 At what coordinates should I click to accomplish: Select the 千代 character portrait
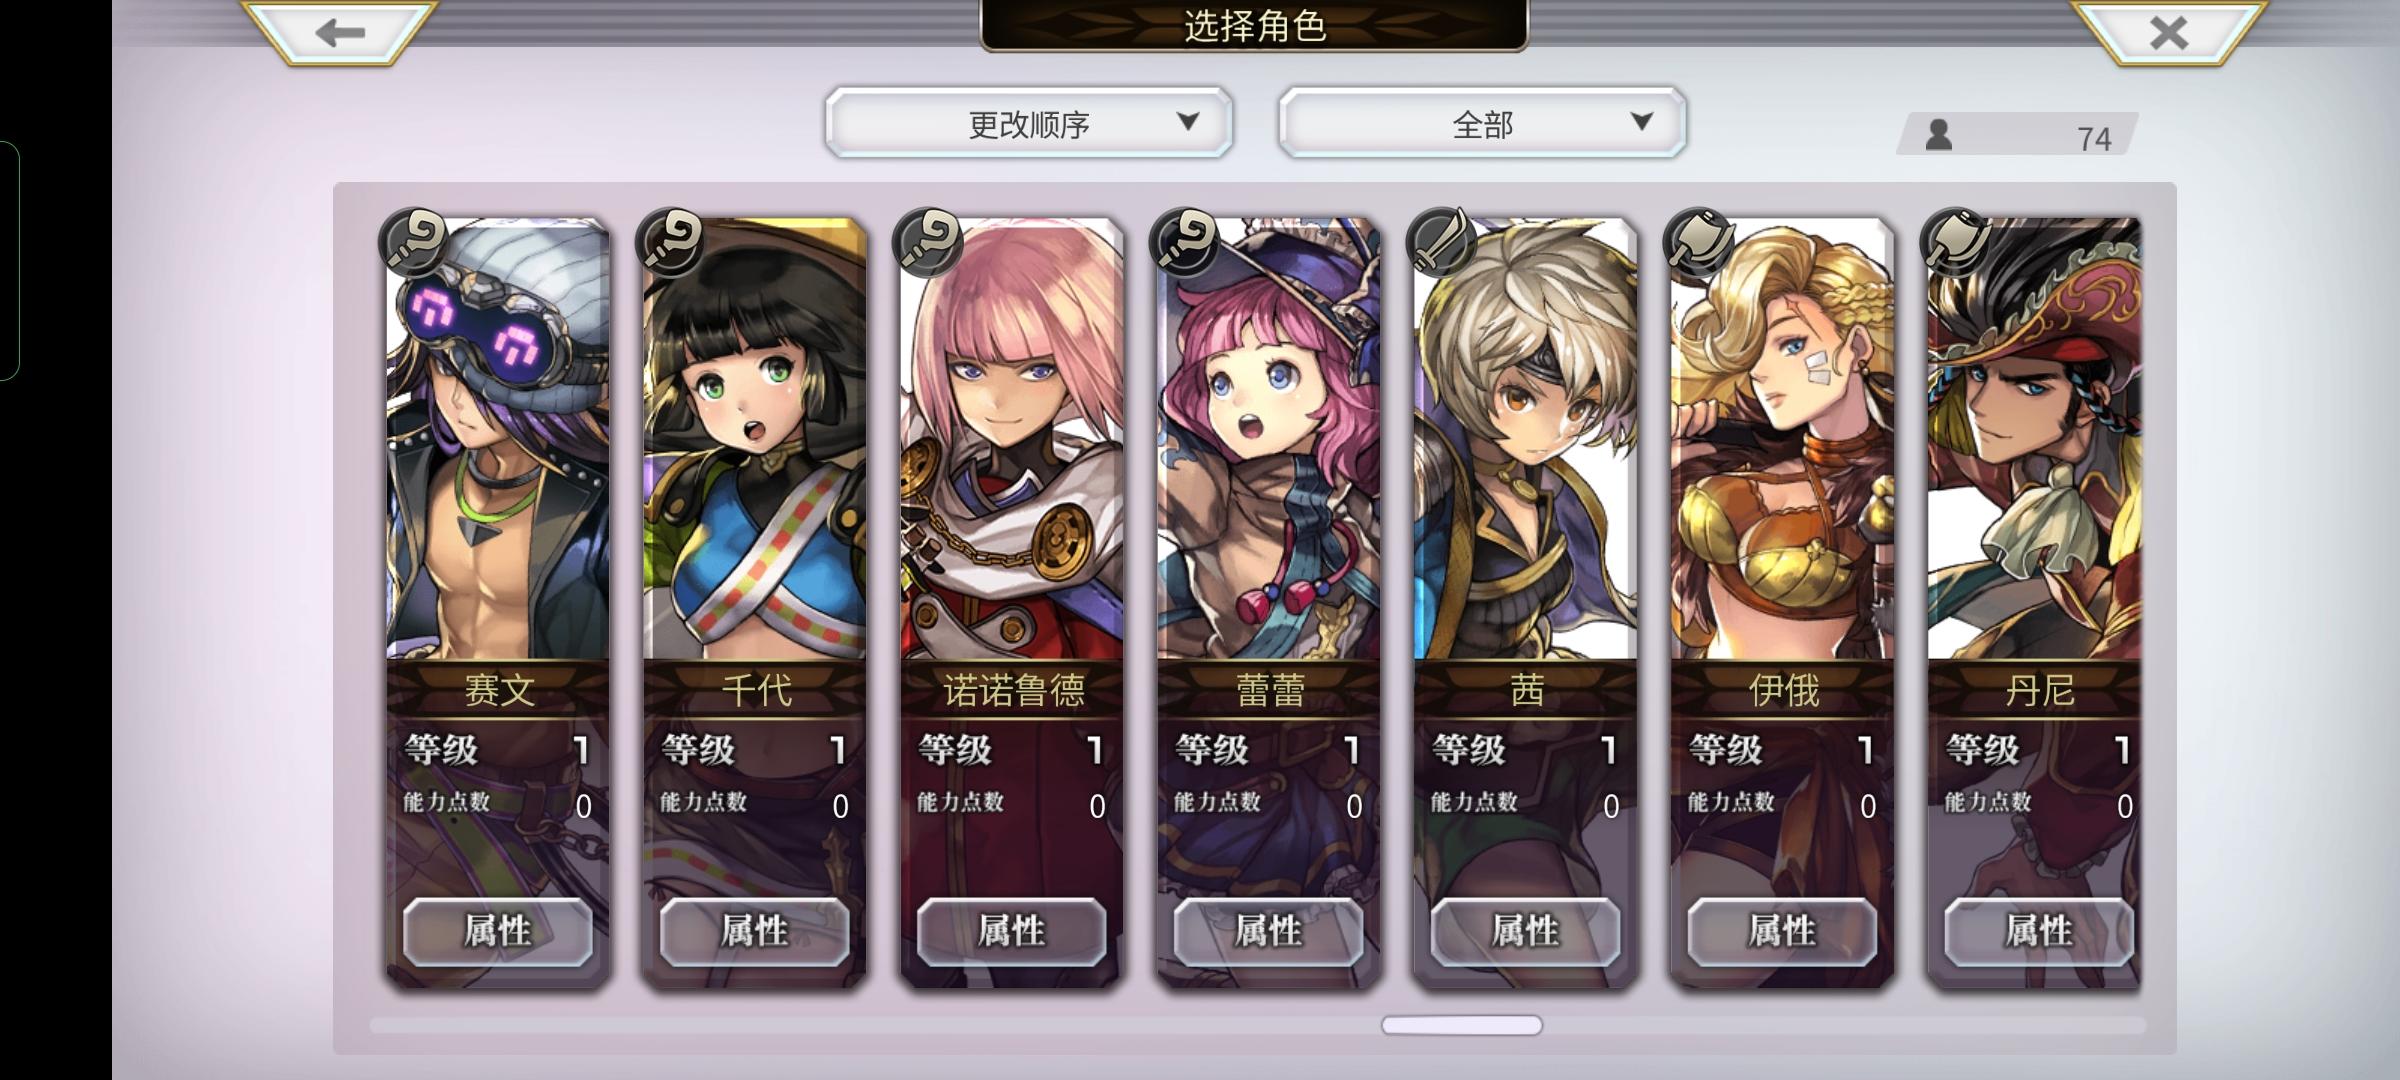755,440
